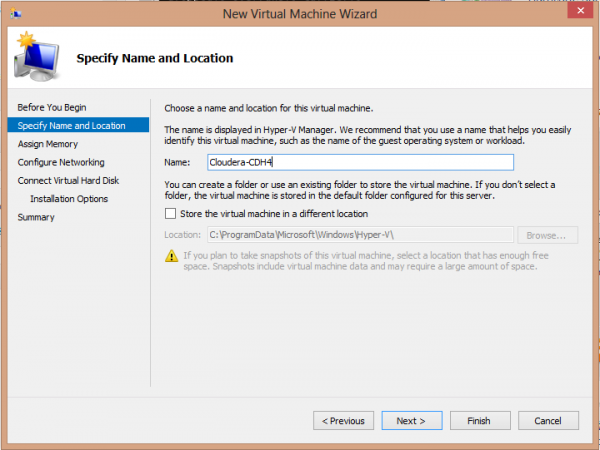Click the Browse button
600x450 pixels.
tap(548, 235)
